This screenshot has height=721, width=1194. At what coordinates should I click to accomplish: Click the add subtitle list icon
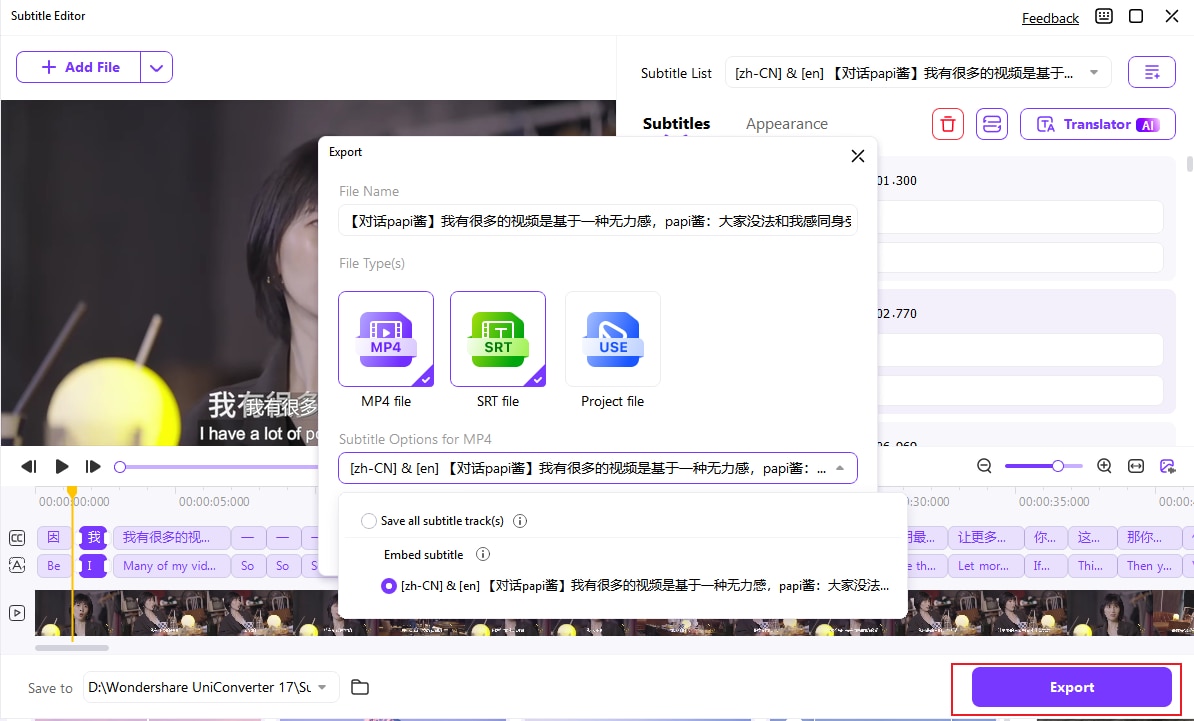(1151, 72)
